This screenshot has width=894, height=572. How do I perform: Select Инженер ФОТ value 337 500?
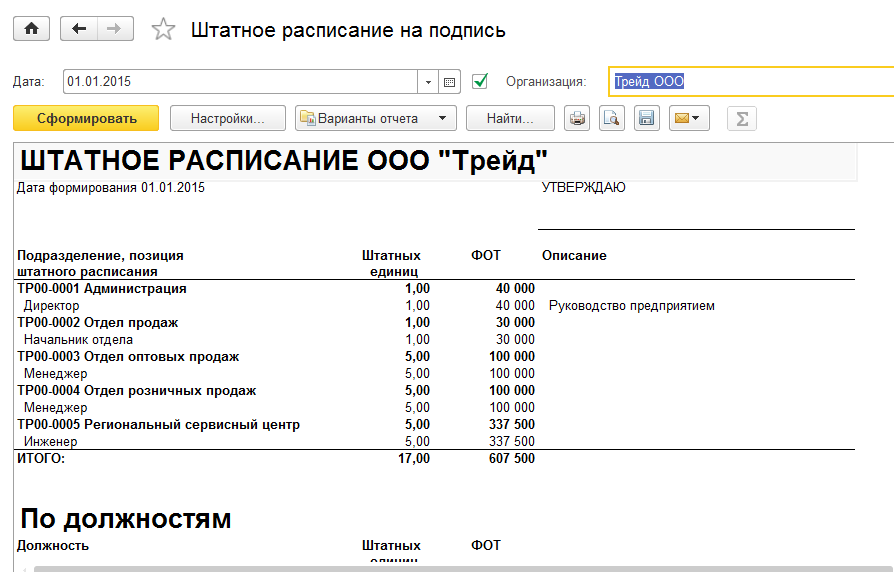coord(511,441)
